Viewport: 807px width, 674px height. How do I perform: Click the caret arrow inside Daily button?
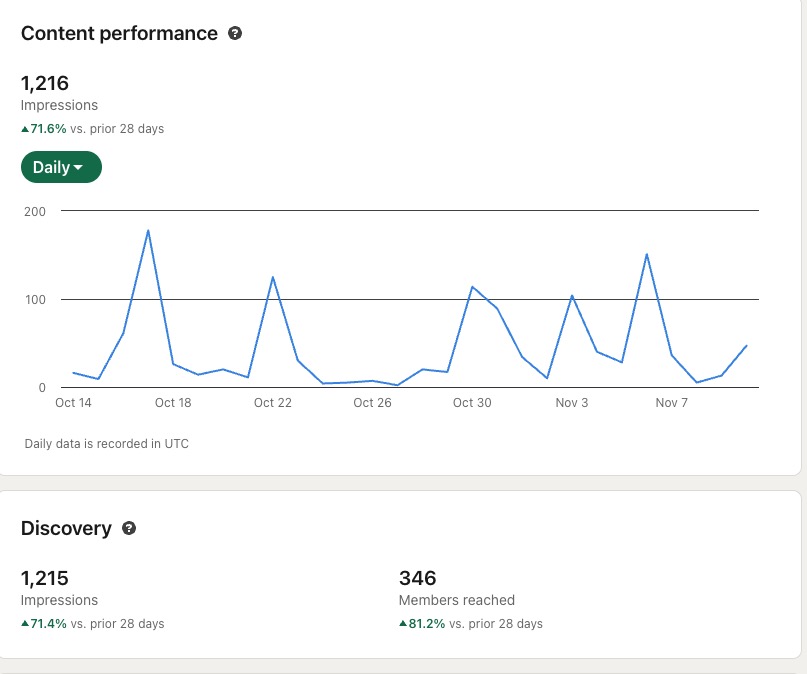(78, 168)
